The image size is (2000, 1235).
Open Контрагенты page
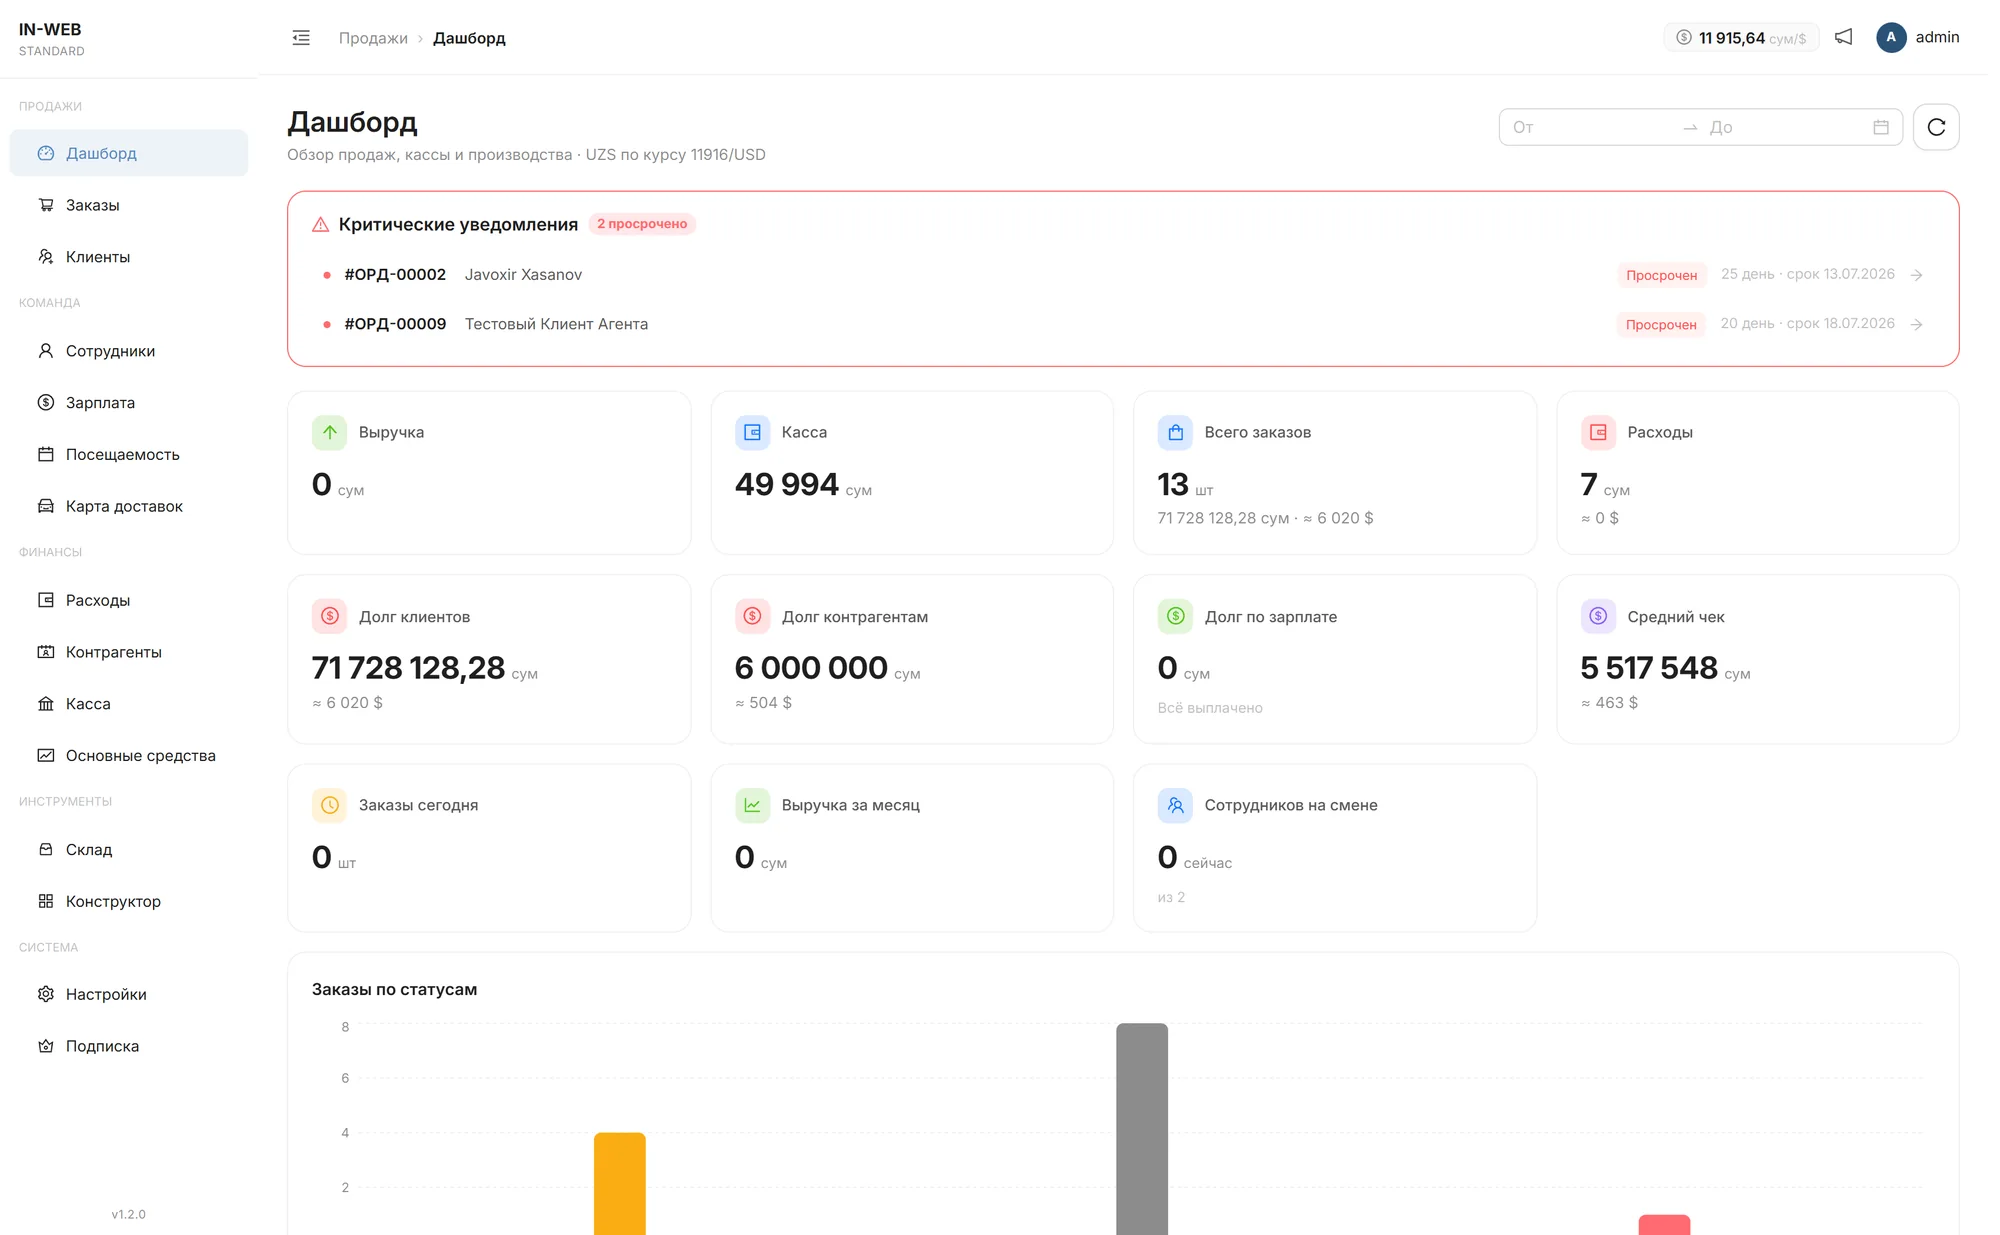pyautogui.click(x=129, y=652)
